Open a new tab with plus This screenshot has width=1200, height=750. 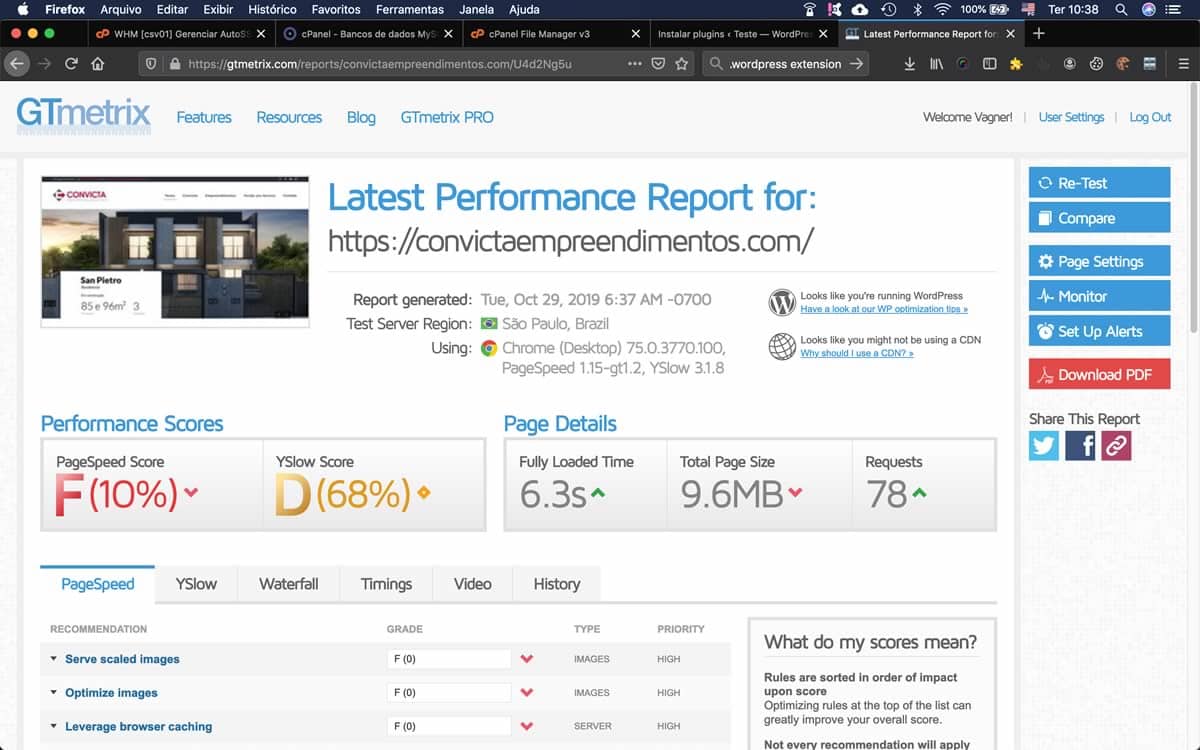(1038, 33)
